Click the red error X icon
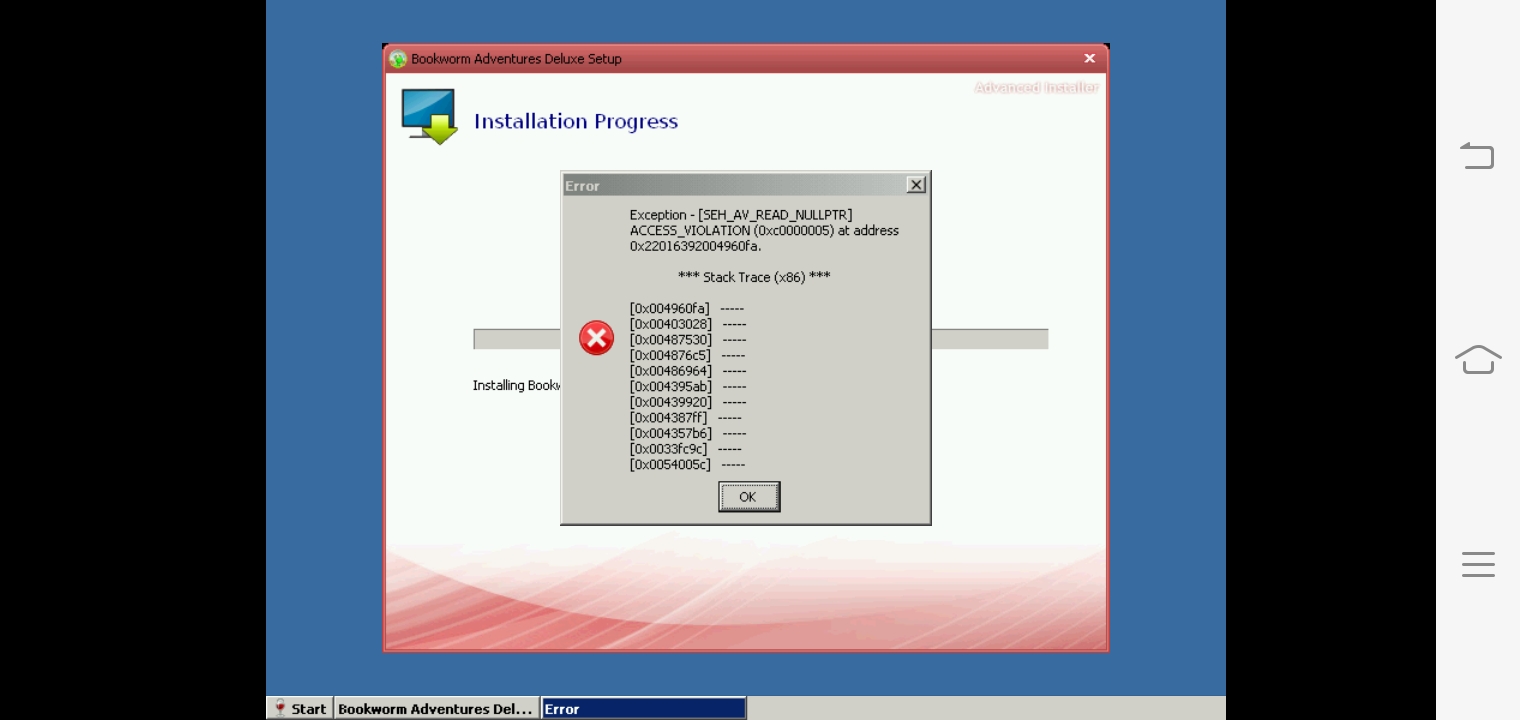This screenshot has height=720, width=1520. [x=596, y=338]
